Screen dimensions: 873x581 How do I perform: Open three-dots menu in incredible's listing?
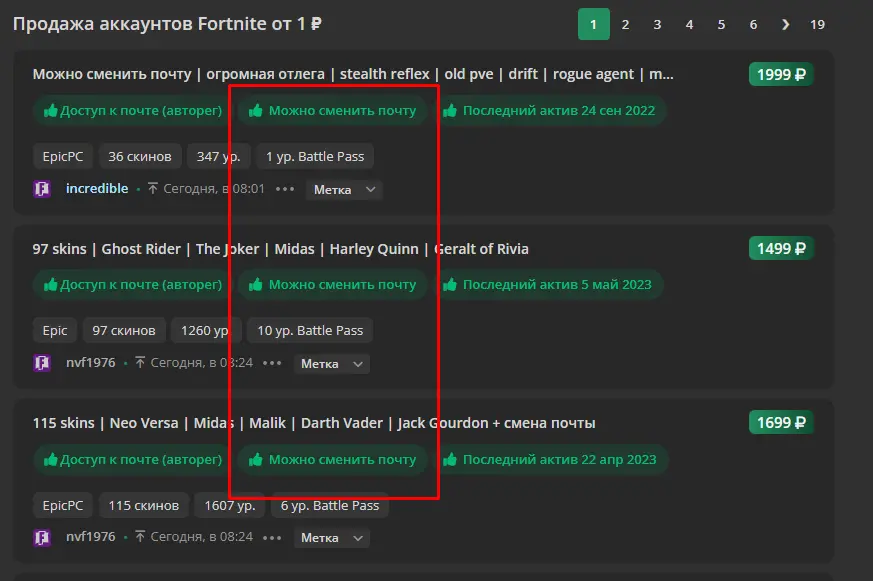285,189
